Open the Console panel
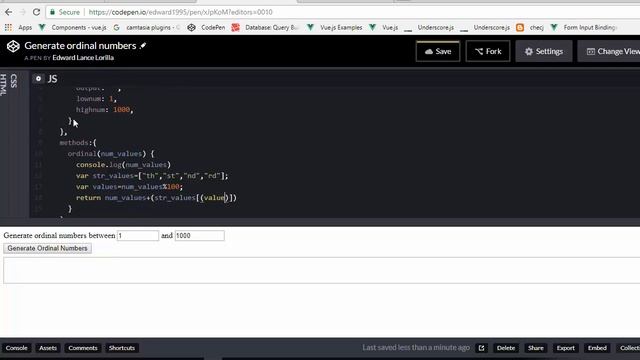Viewport: 640px width, 360px height. coord(16,348)
